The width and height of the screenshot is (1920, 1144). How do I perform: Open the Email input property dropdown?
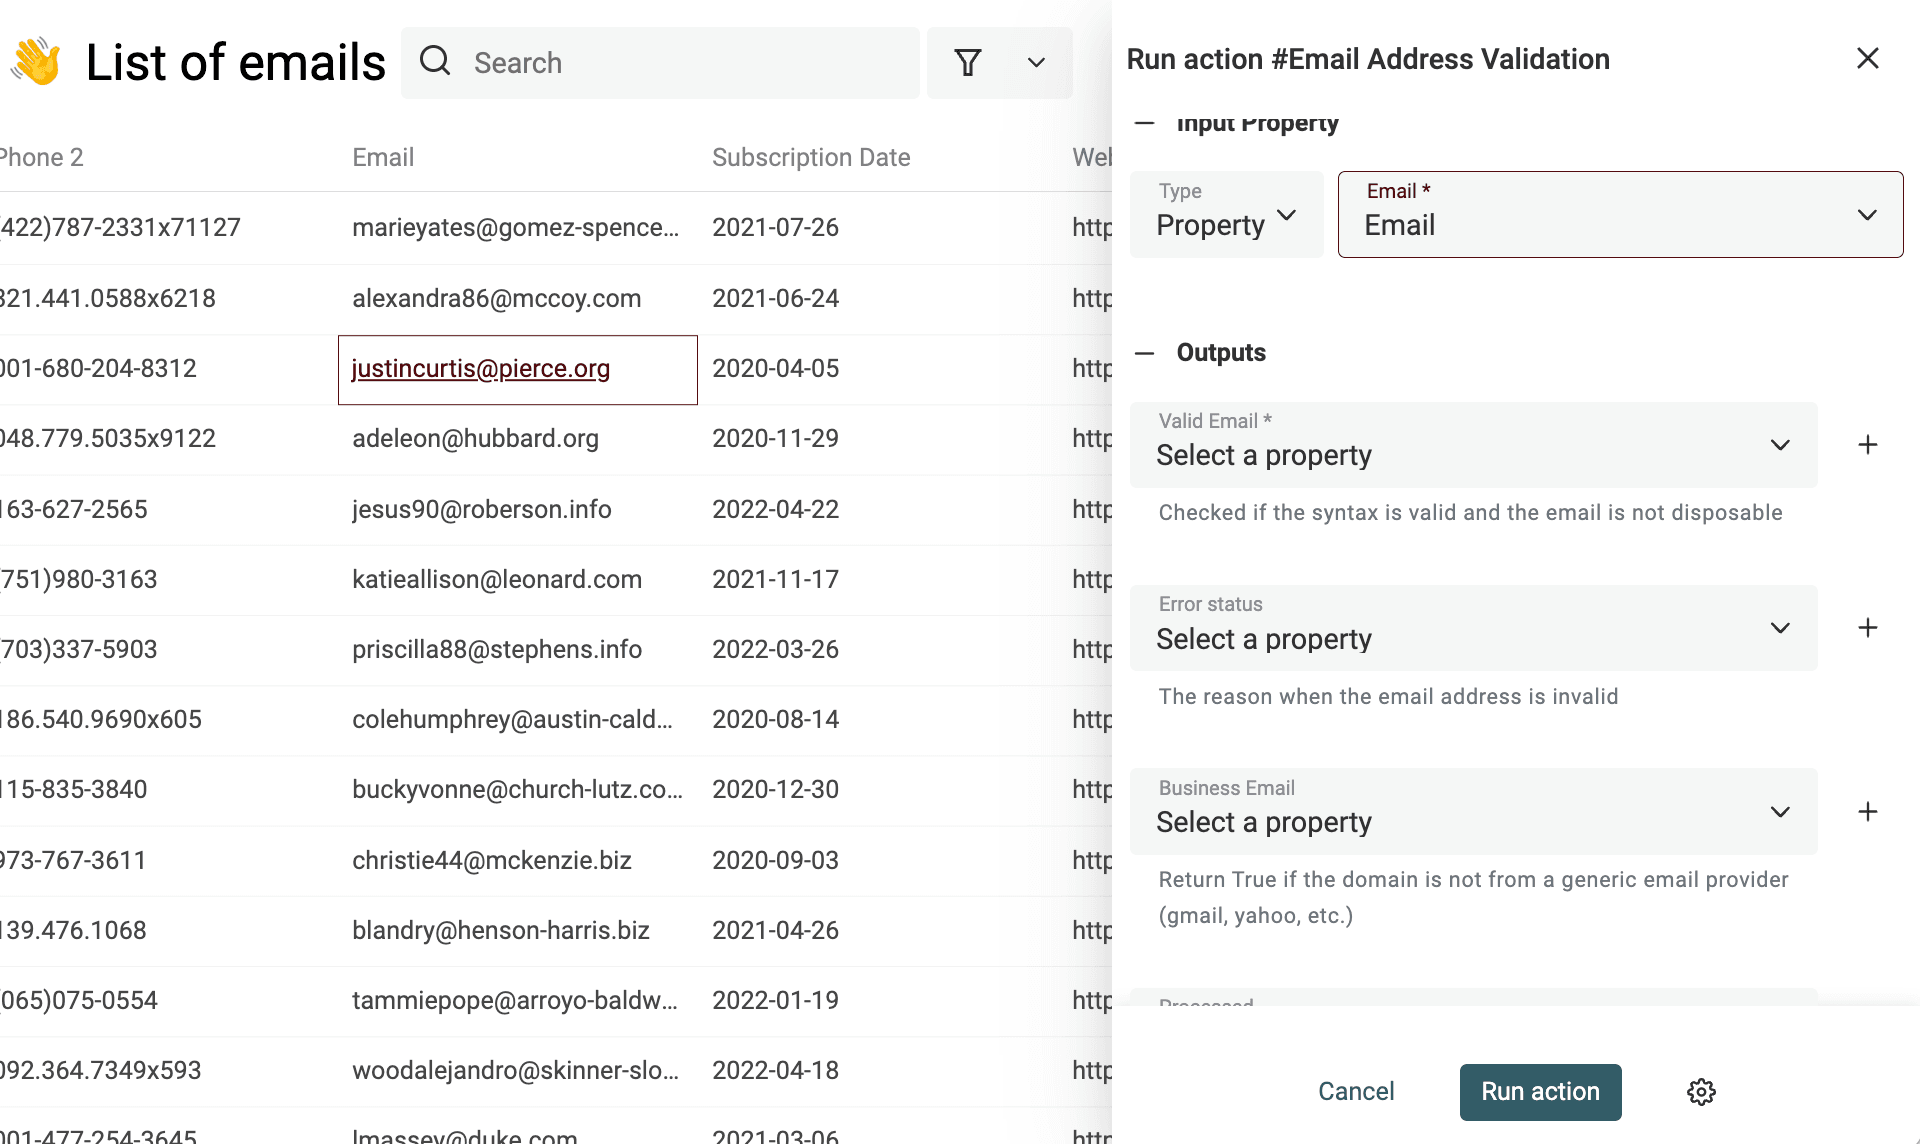(x=1620, y=214)
